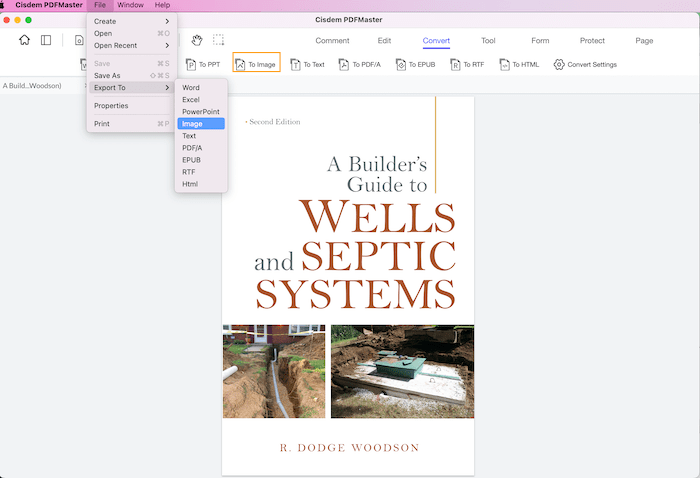Image resolution: width=700 pixels, height=478 pixels.
Task: Open the Protect tab
Action: tap(592, 41)
